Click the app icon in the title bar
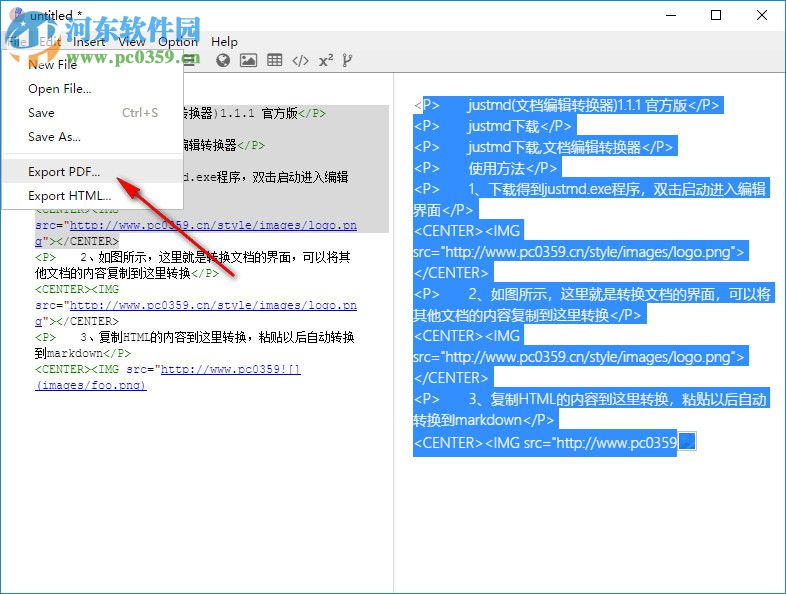This screenshot has width=786, height=594. point(16,15)
